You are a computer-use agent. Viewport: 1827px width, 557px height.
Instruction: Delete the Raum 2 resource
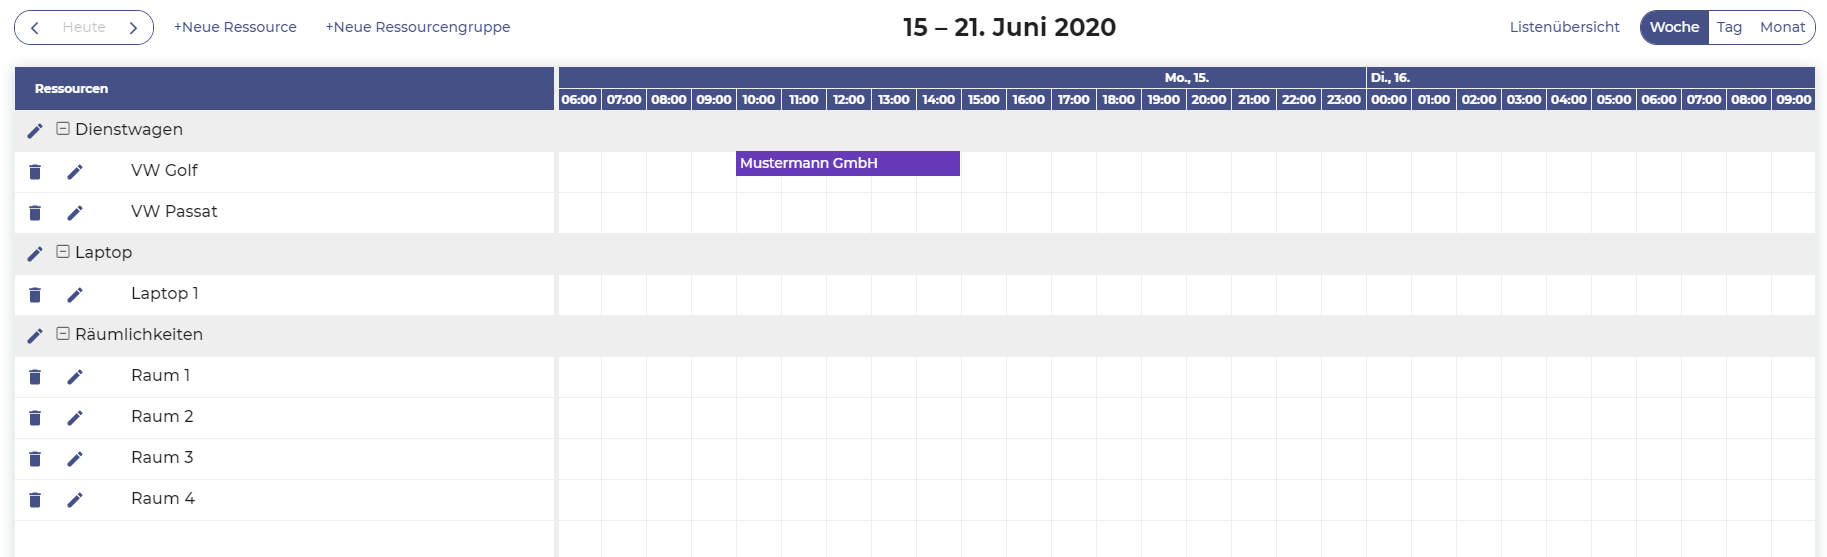pyautogui.click(x=35, y=418)
